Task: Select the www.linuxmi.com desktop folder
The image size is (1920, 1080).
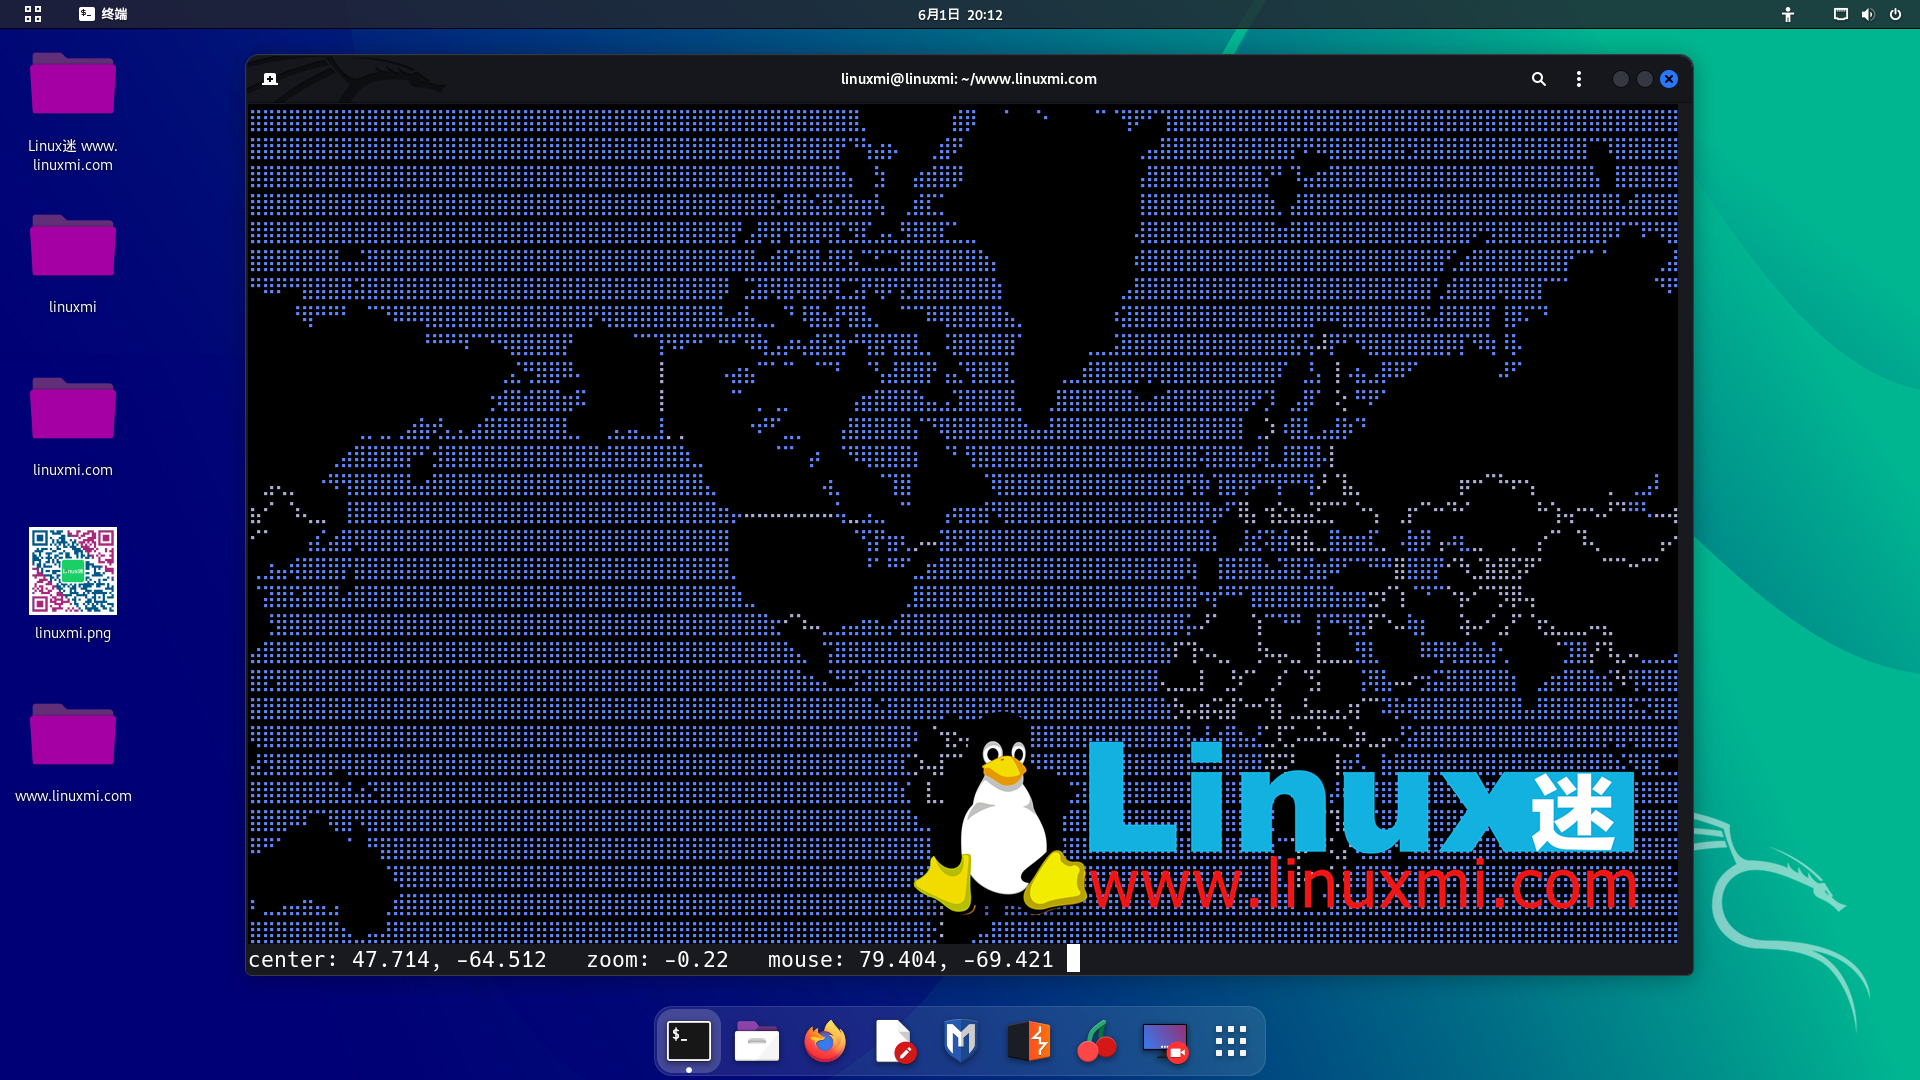Action: click(73, 735)
